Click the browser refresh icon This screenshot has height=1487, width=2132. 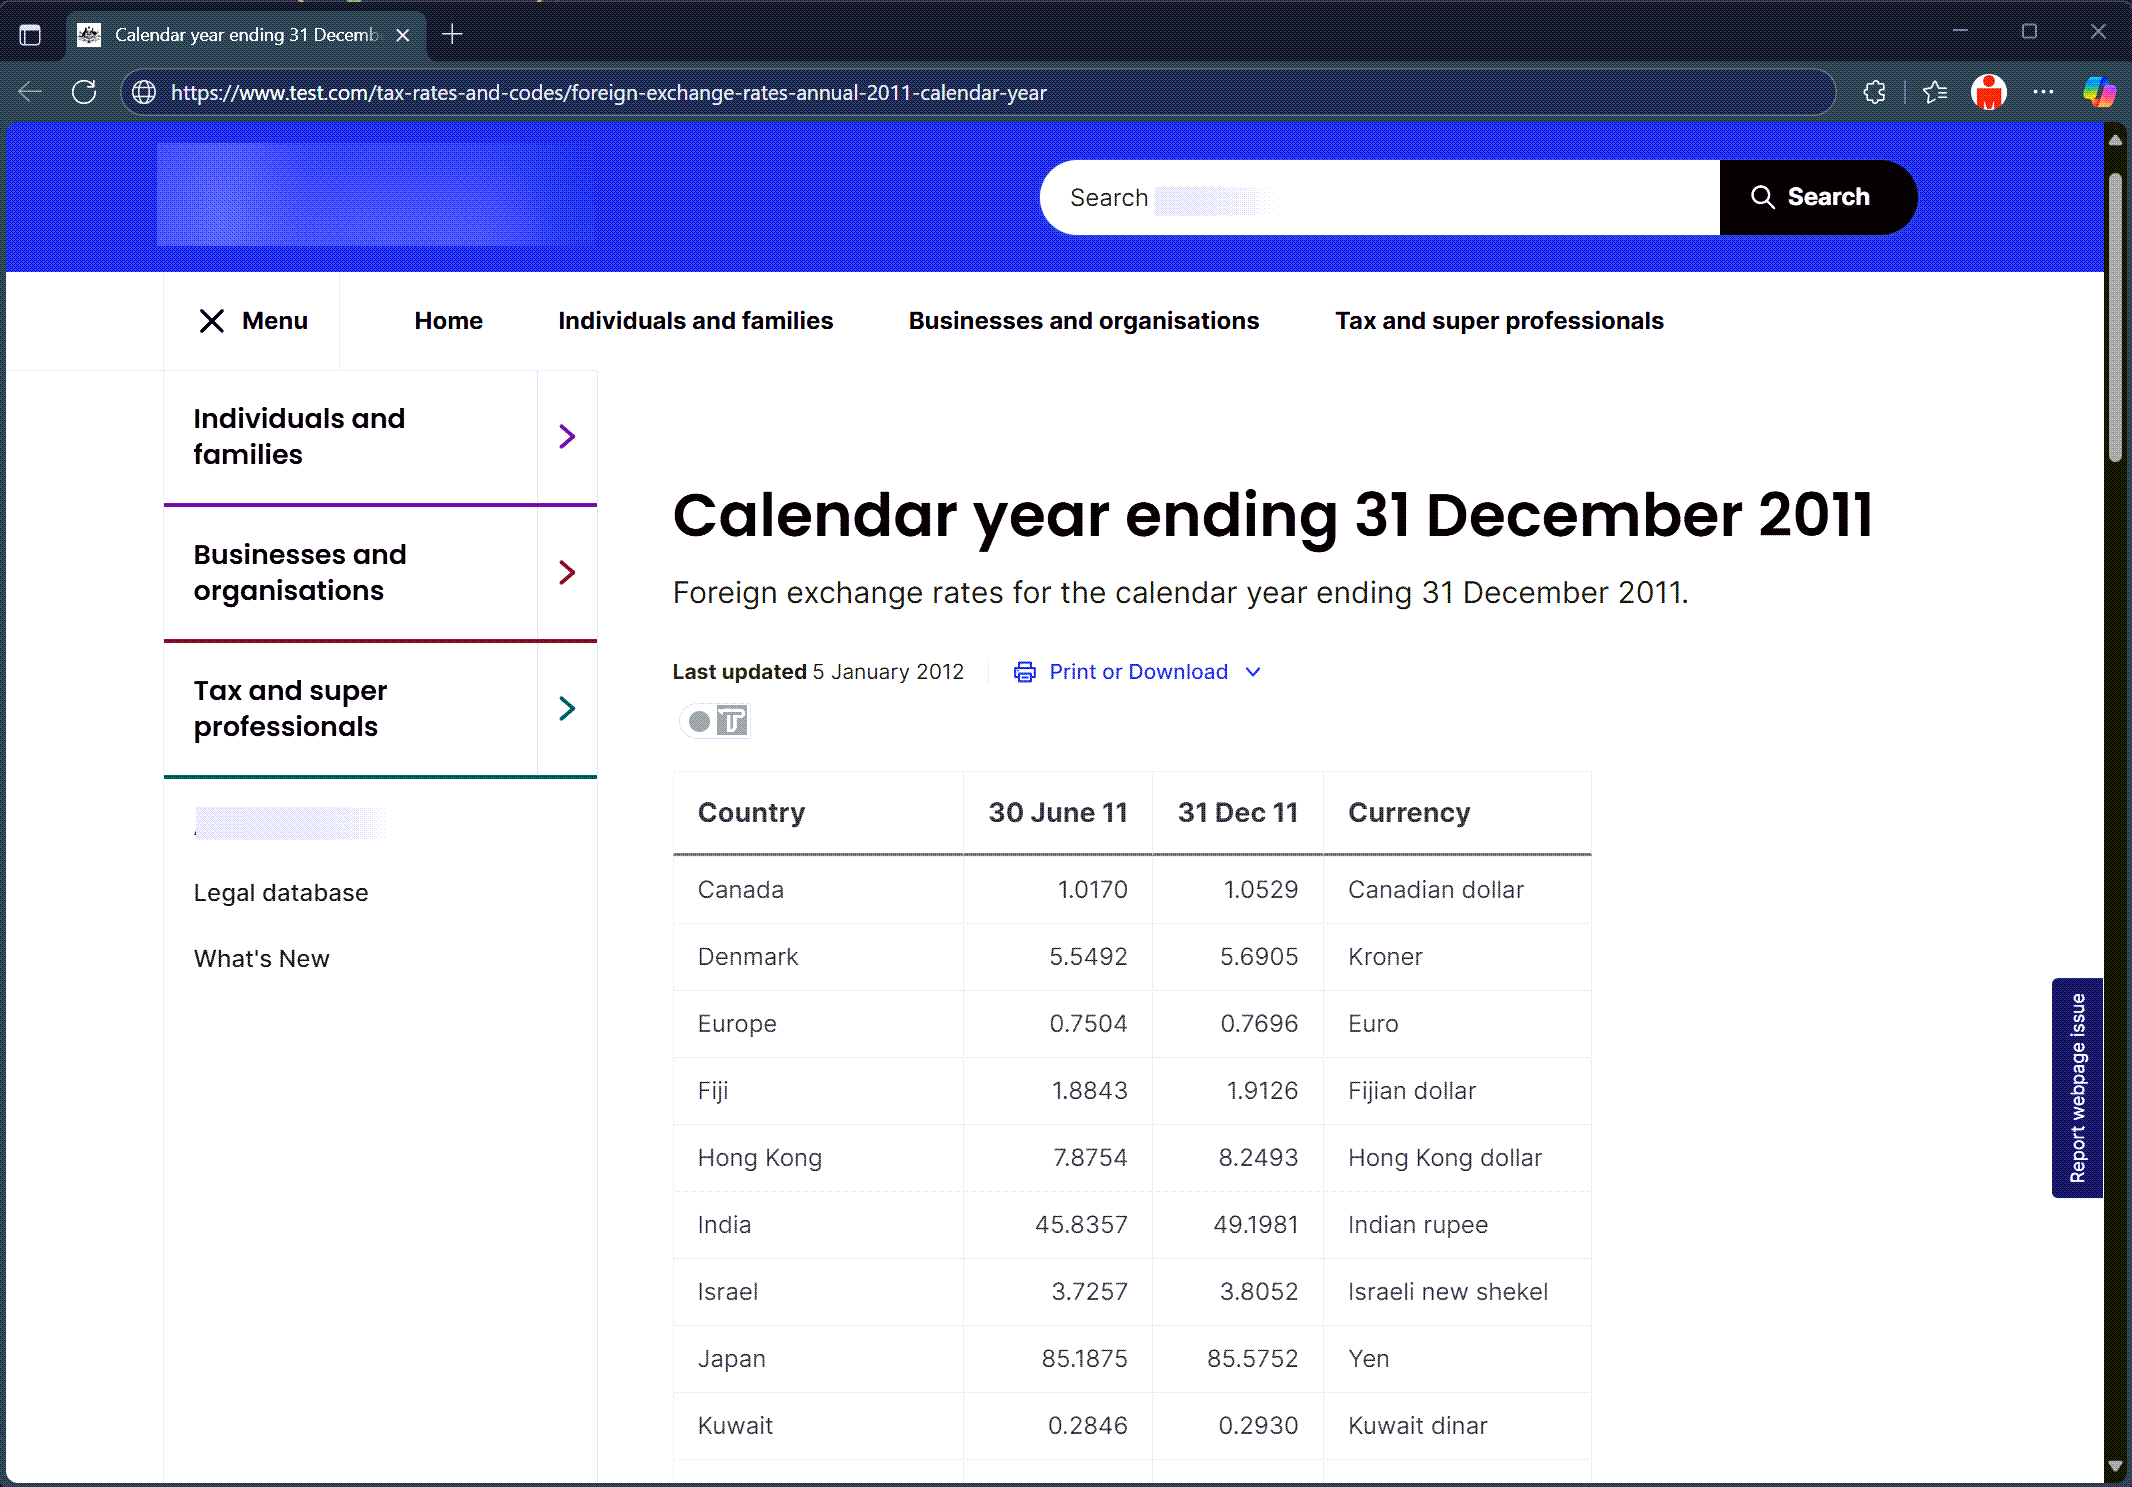(85, 92)
